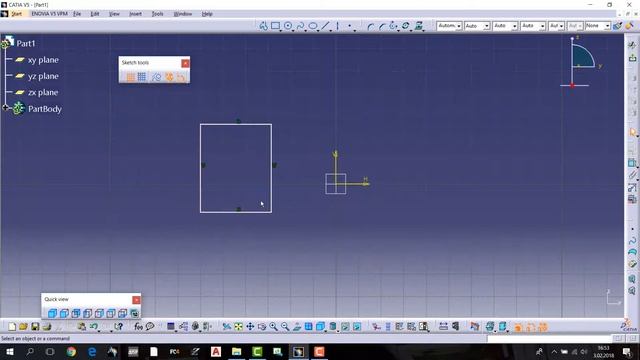640x360 pixels.
Task: Select the Circle sketch tool
Action: pos(288,26)
